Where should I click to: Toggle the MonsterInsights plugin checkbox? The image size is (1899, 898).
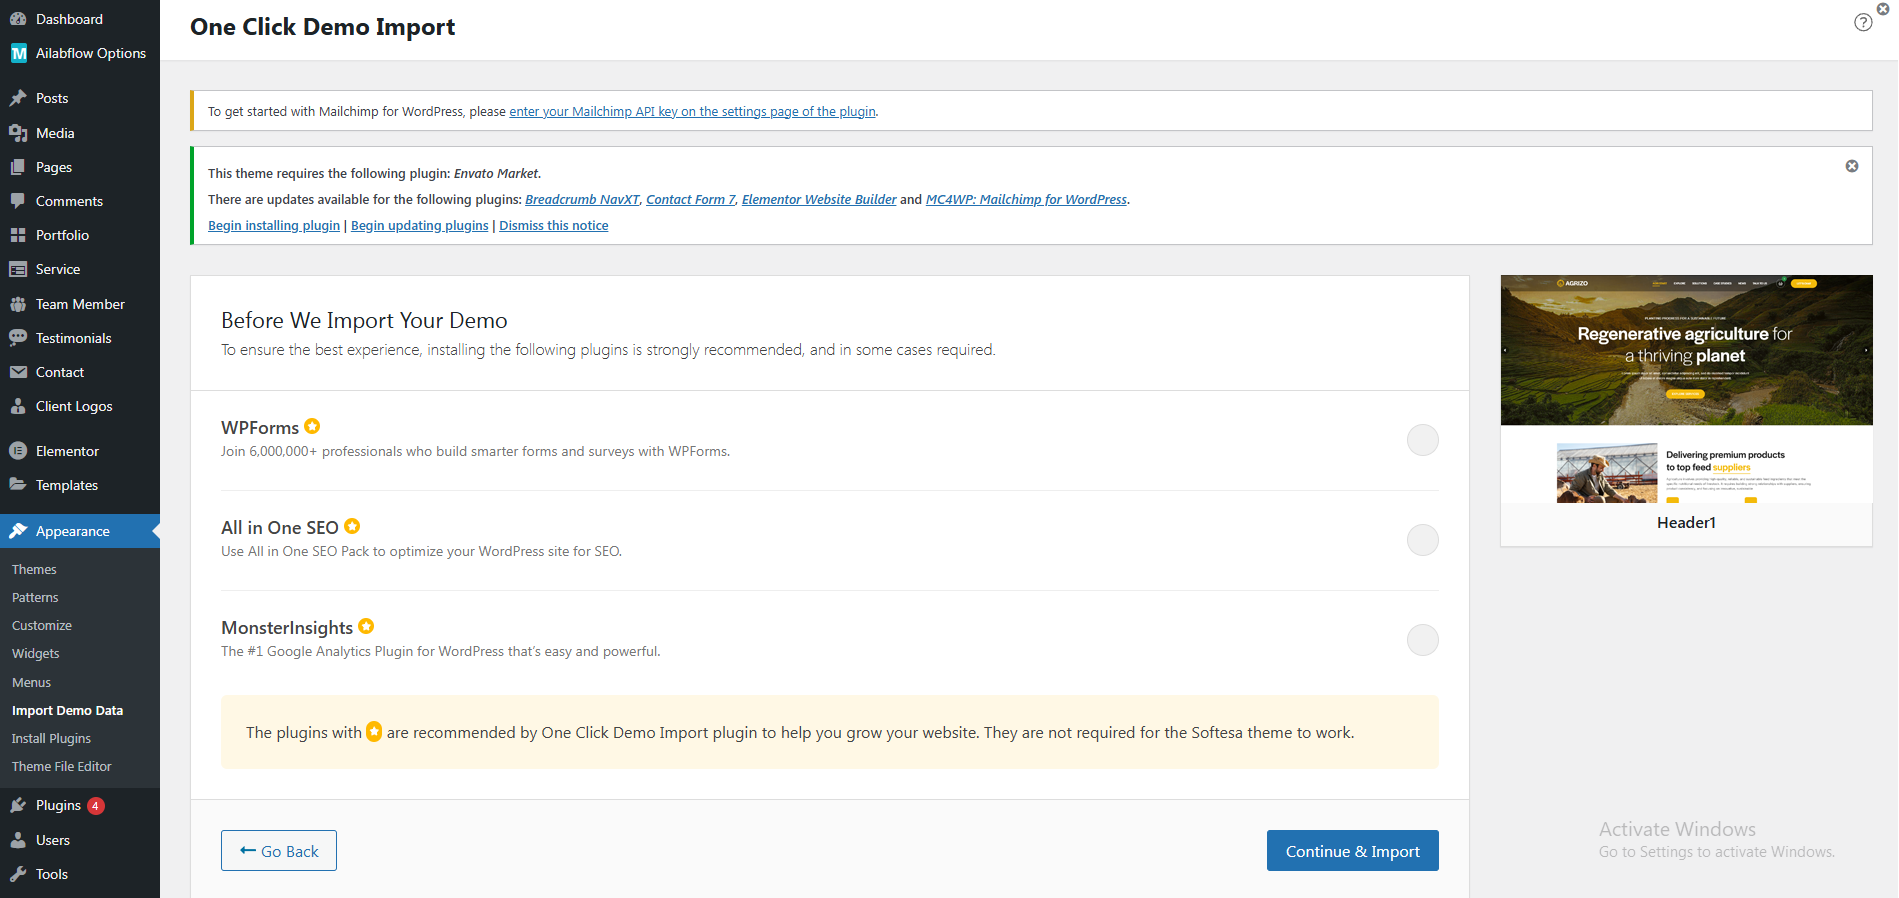pyautogui.click(x=1423, y=640)
